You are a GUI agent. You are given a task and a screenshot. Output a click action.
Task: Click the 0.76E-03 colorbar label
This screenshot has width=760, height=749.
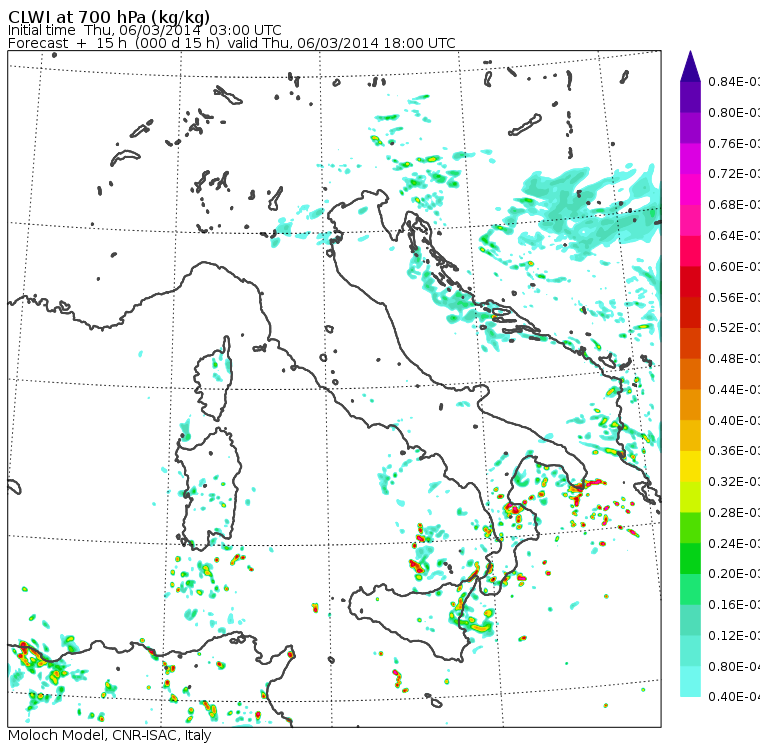click(x=734, y=143)
